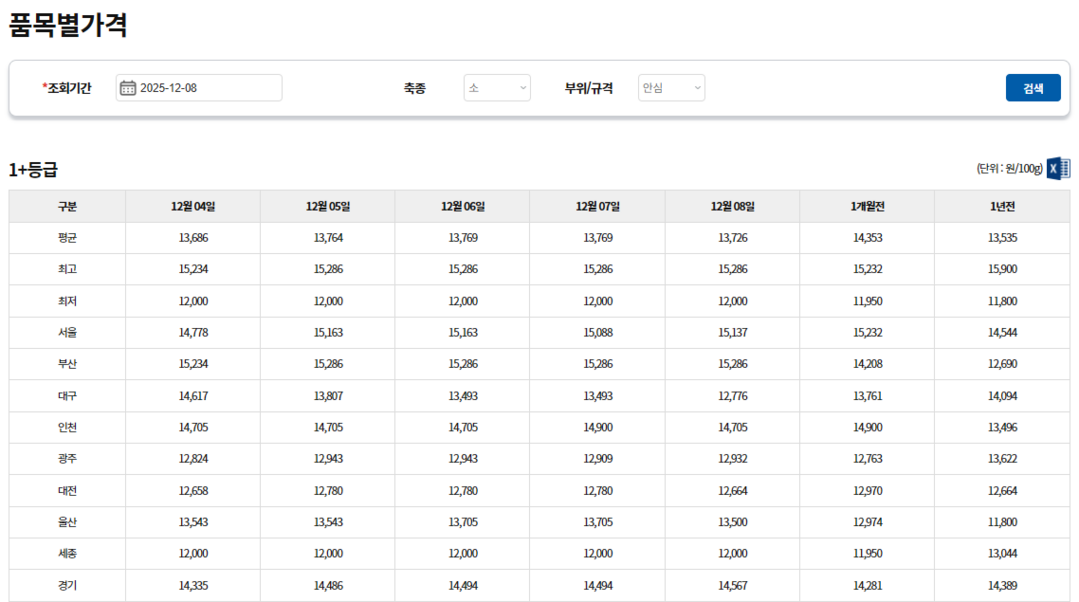Click the 세종 row label
This screenshot has width=1079, height=602.
coord(67,554)
